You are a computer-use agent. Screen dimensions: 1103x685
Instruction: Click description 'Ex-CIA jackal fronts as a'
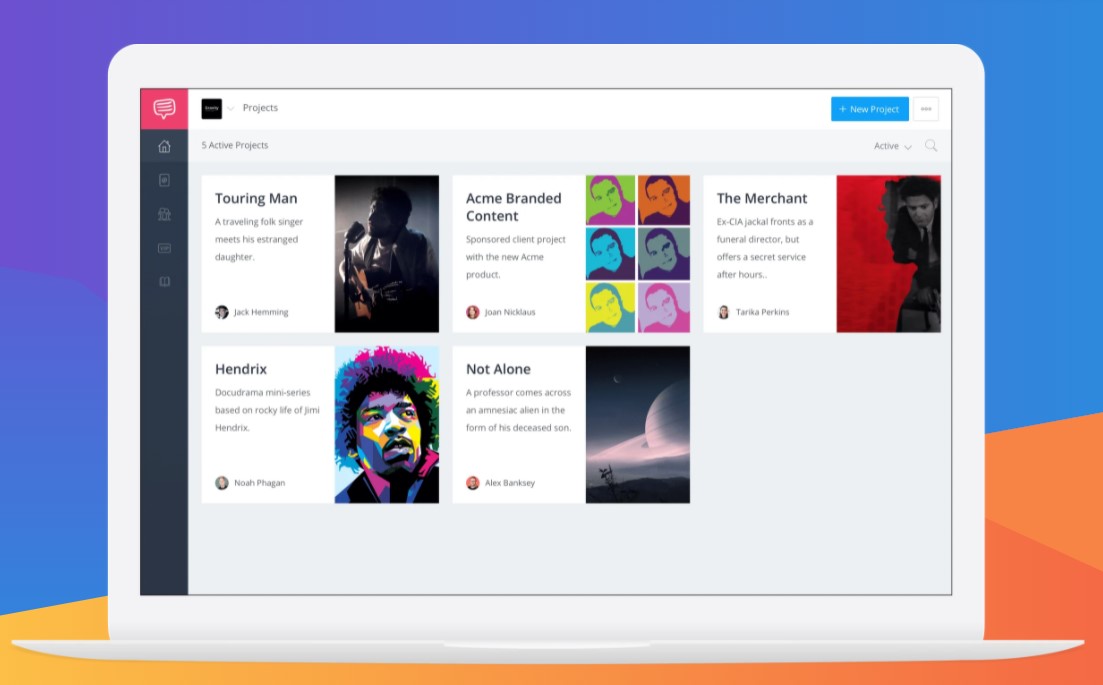pyautogui.click(x=765, y=222)
